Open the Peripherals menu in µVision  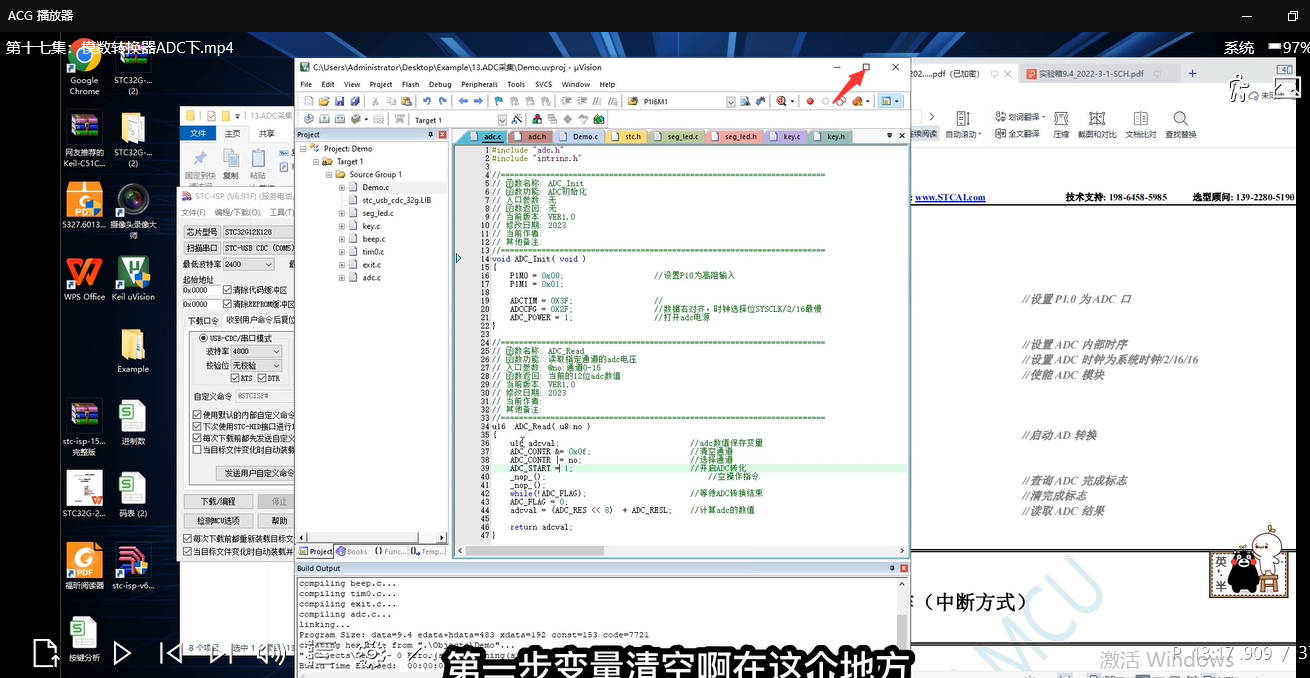point(479,84)
